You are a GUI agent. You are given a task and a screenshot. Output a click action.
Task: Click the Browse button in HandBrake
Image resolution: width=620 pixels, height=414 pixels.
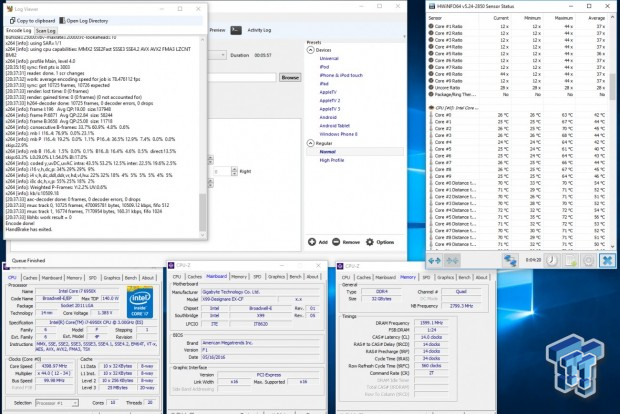click(x=290, y=78)
